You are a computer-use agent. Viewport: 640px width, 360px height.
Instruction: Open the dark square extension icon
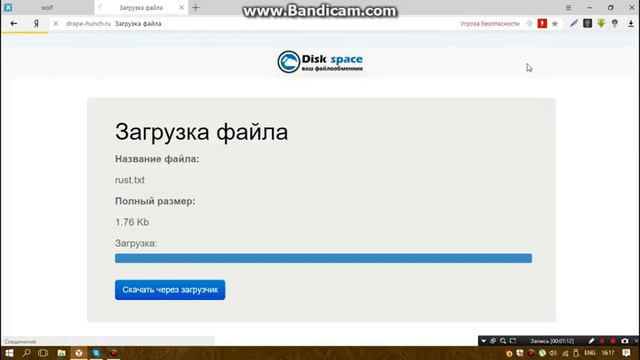pos(587,24)
